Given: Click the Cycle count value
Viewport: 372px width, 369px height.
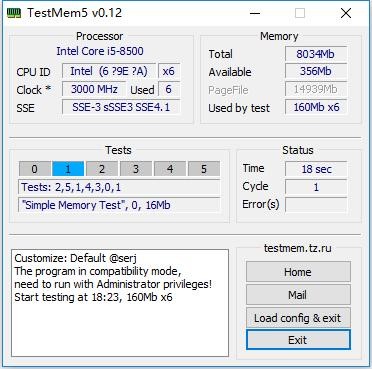Looking at the screenshot, I should [x=316, y=187].
